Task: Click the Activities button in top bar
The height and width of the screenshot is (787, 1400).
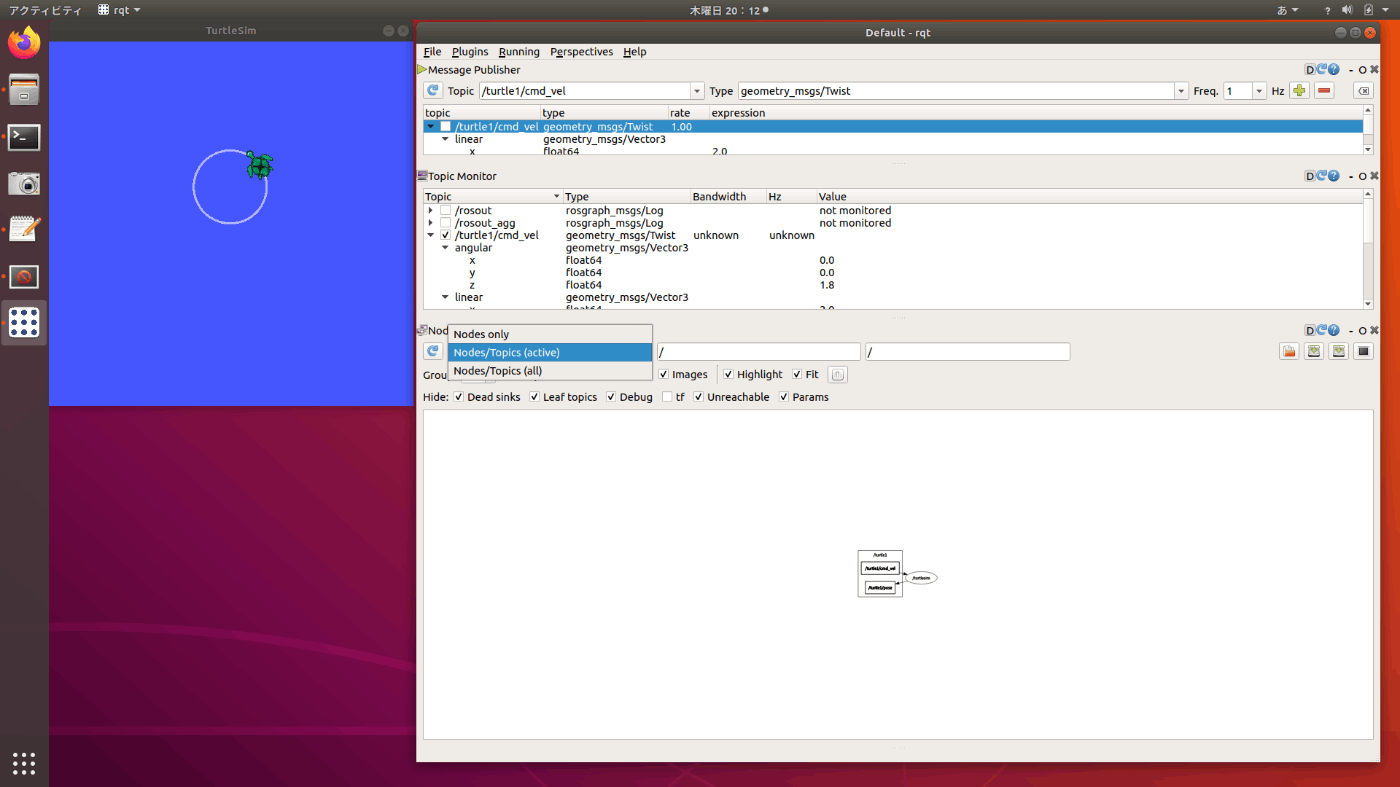Action: coord(45,10)
